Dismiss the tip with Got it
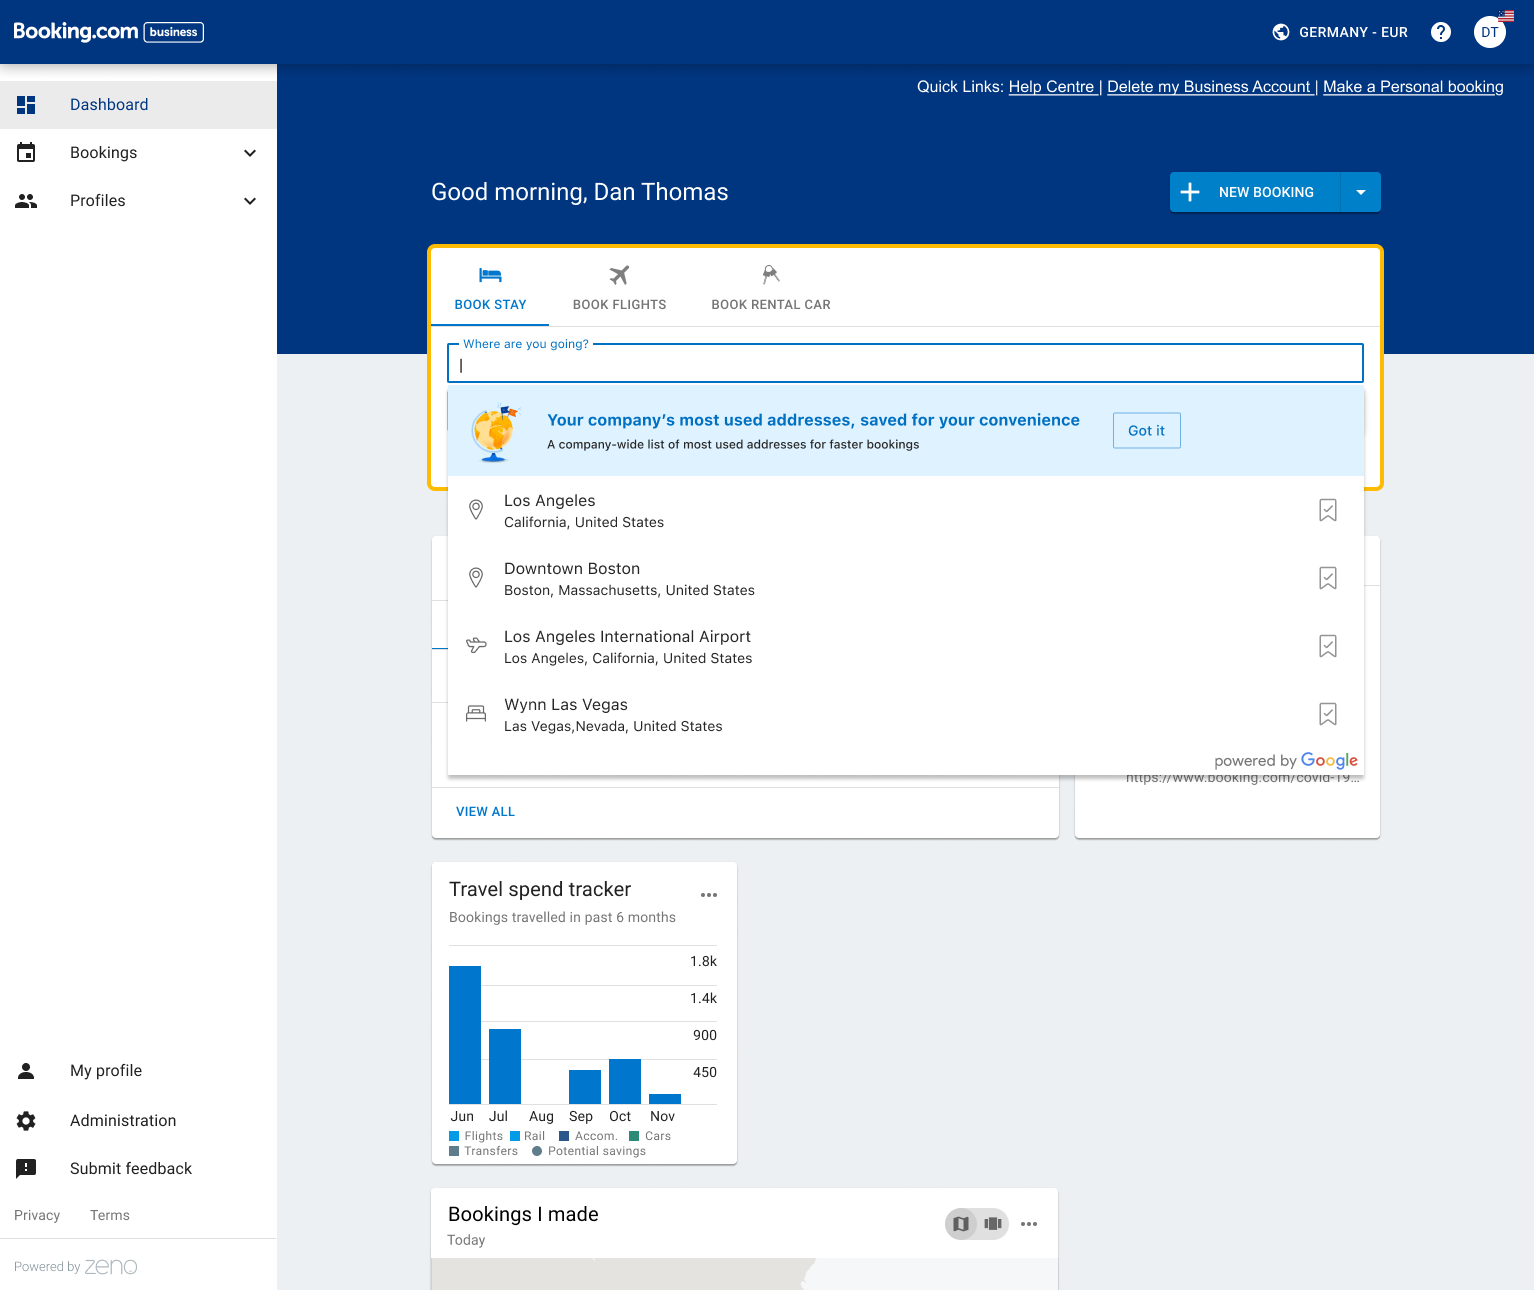Screen dimensions: 1534x1290 click(1146, 431)
